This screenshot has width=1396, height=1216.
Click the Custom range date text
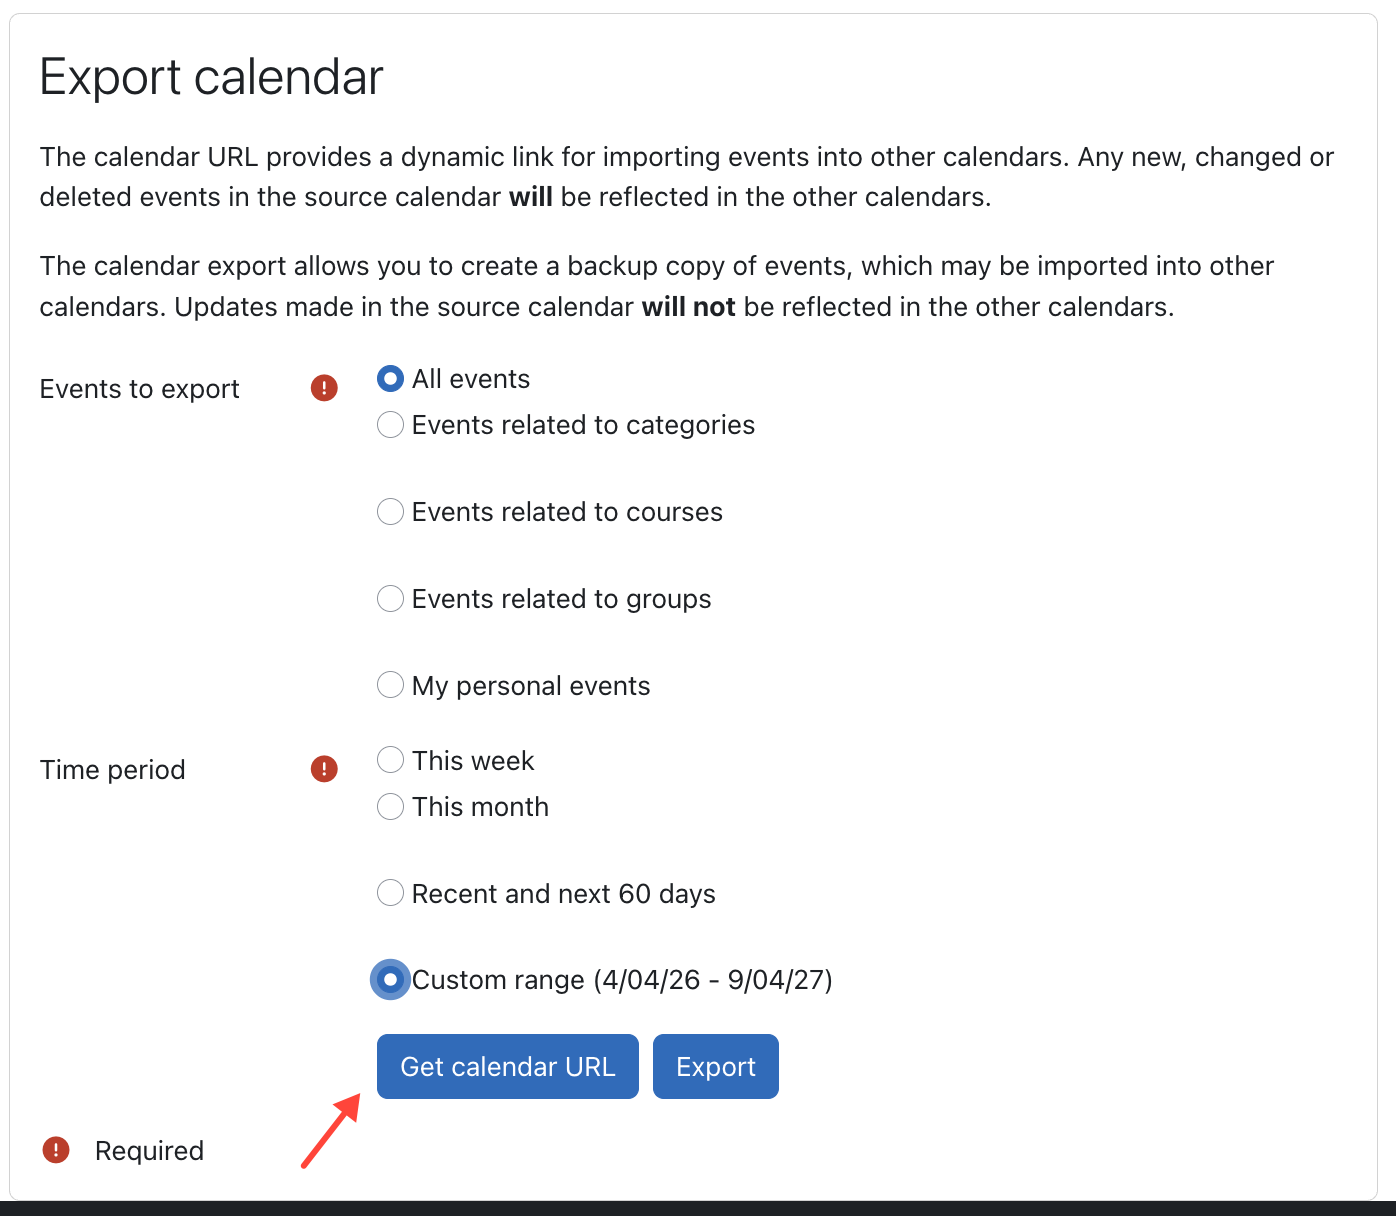[x=623, y=979]
